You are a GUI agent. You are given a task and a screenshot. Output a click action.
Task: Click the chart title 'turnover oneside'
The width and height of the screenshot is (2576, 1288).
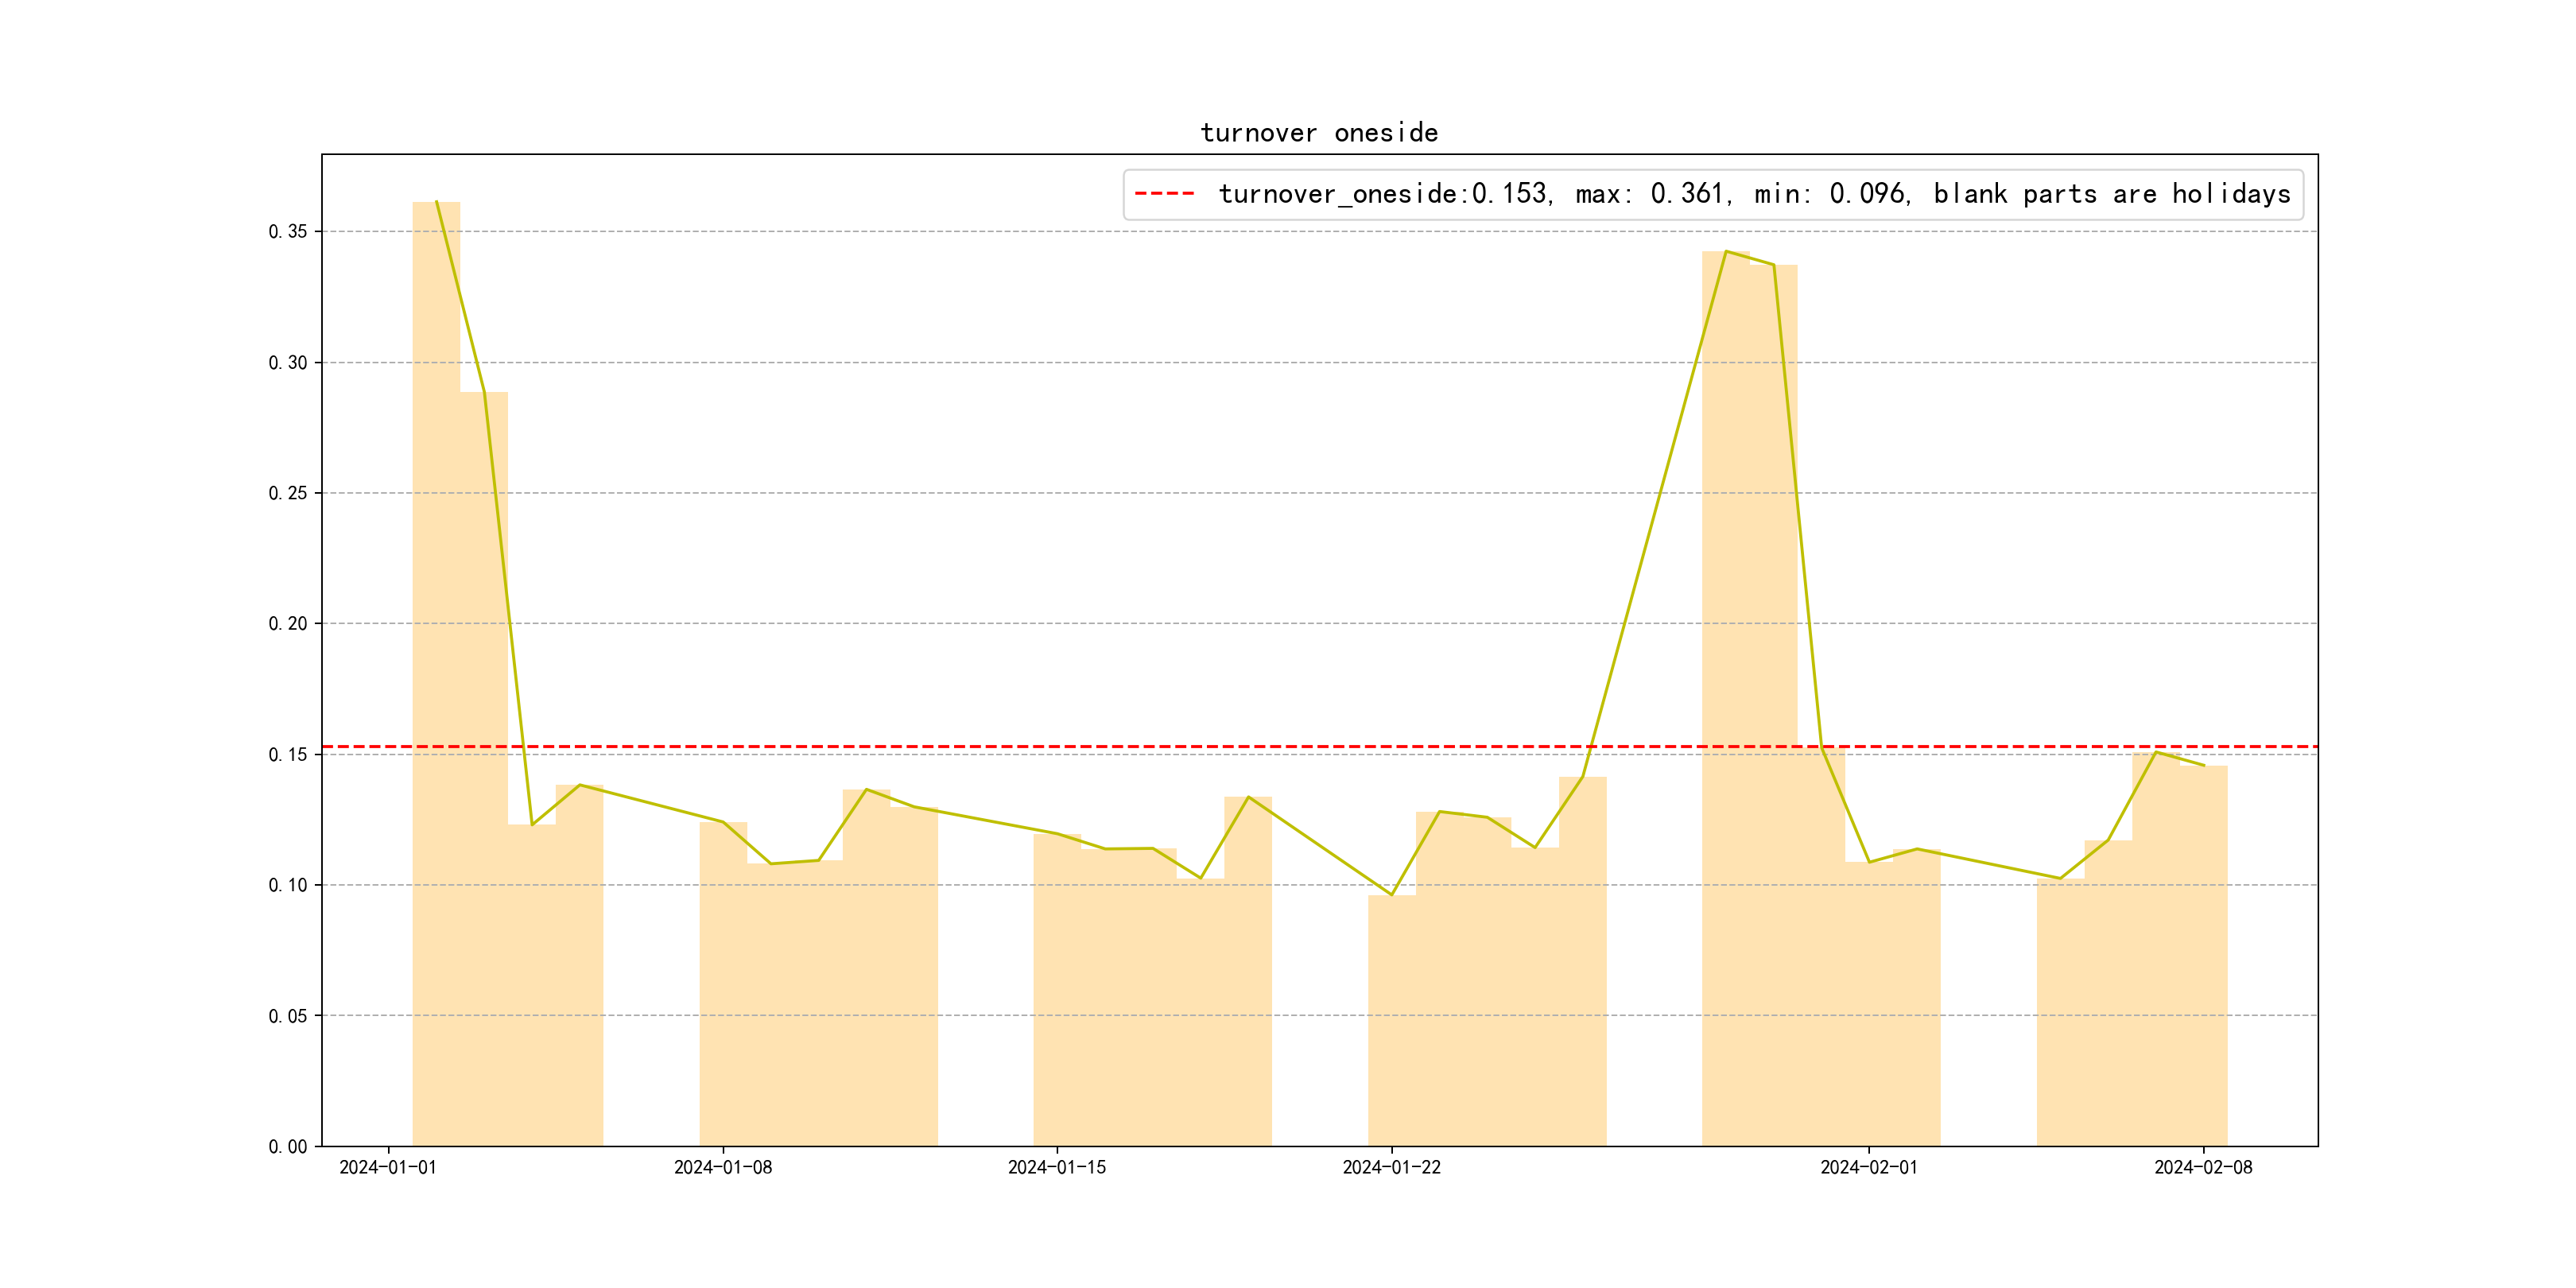[x=1319, y=132]
